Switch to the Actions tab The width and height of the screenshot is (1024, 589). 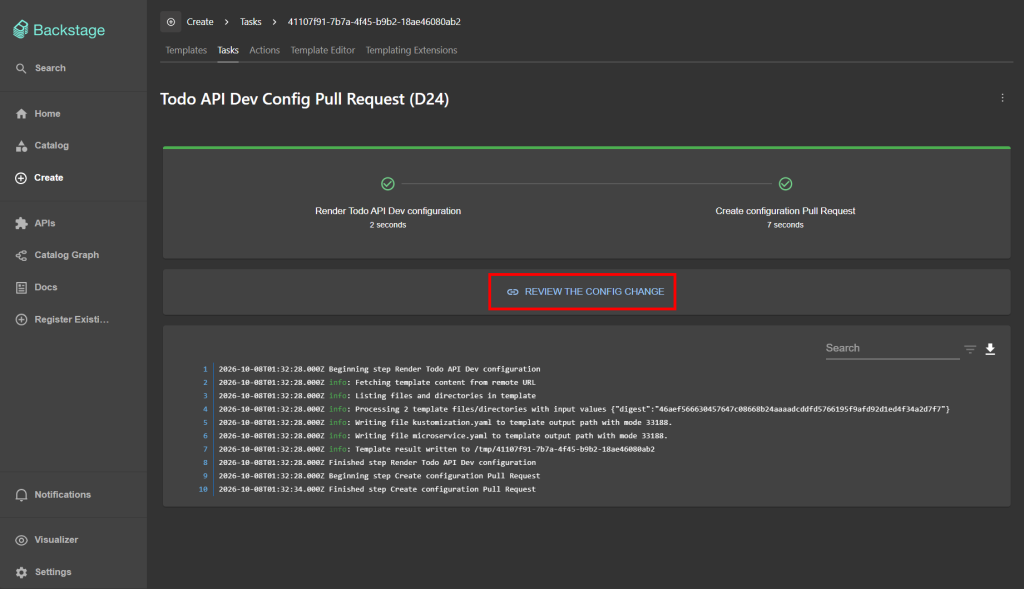point(264,50)
